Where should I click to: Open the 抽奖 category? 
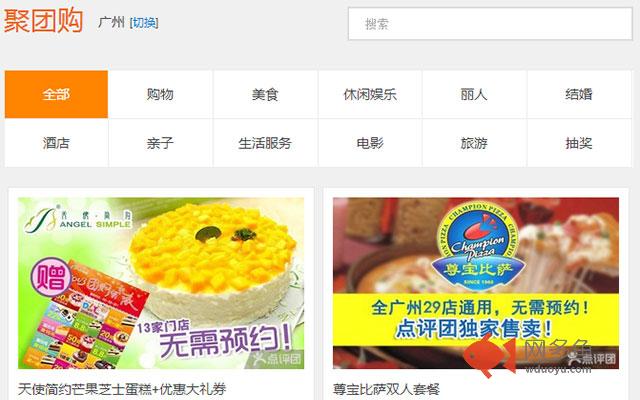tap(579, 143)
